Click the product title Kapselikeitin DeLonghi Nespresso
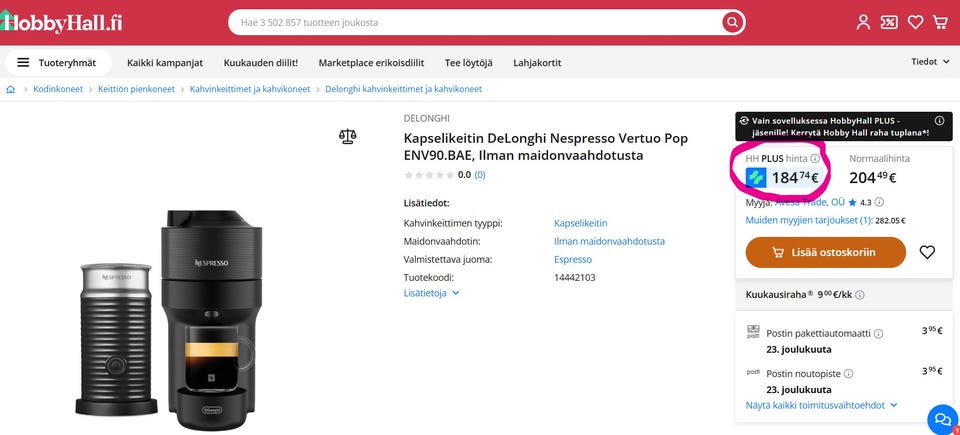Viewport: 960px width, 435px height. click(546, 146)
